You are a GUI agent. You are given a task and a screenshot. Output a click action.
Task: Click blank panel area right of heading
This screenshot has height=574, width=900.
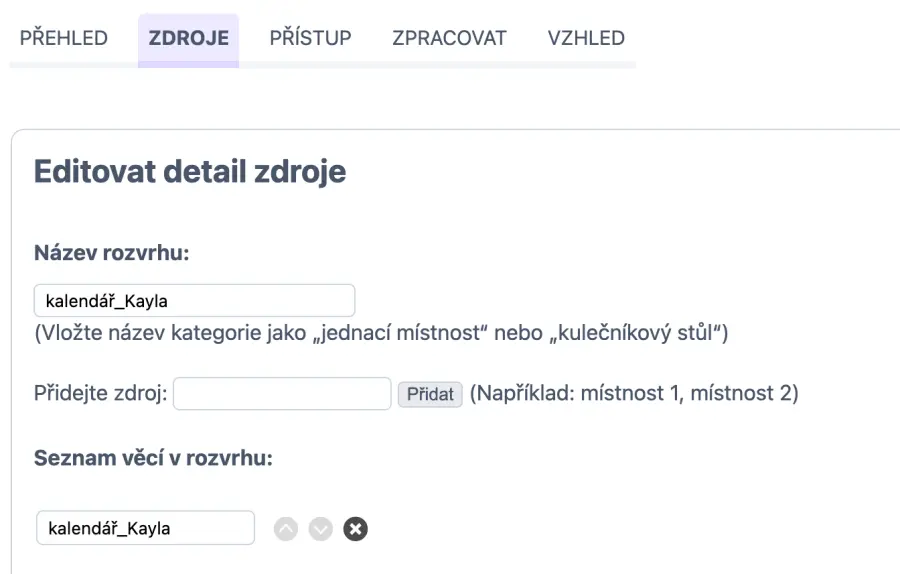click(620, 171)
